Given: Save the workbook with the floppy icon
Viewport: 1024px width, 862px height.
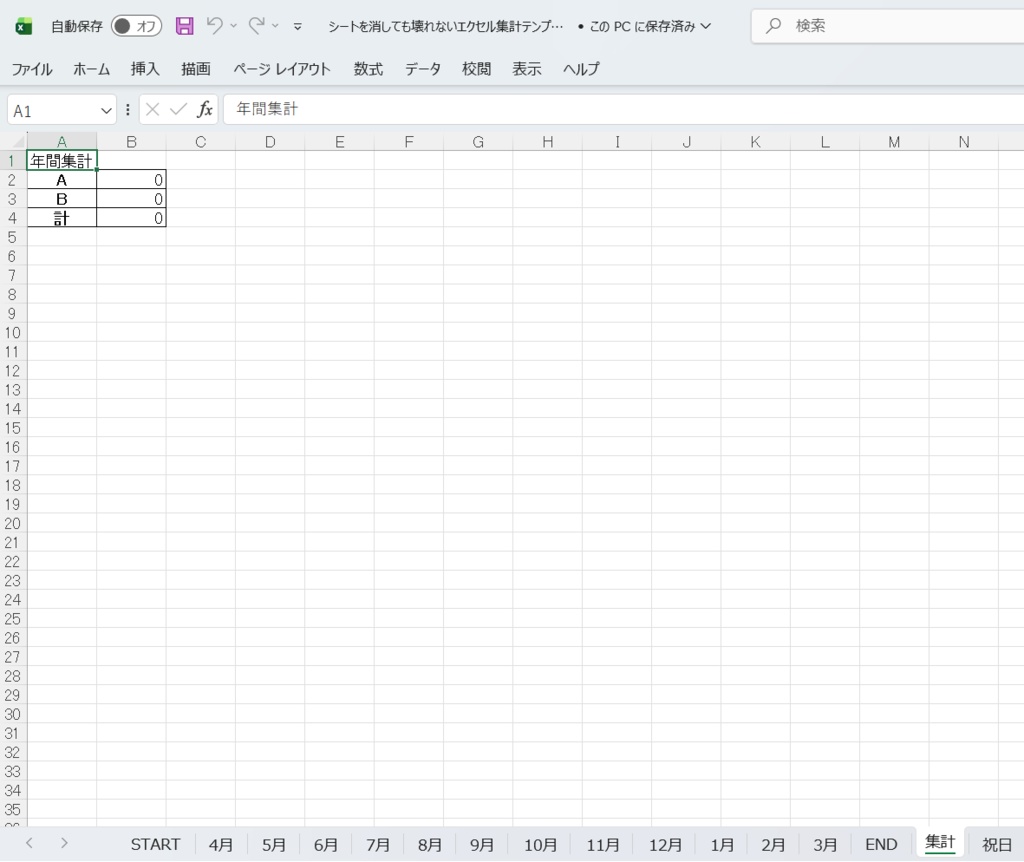Looking at the screenshot, I should (x=185, y=26).
